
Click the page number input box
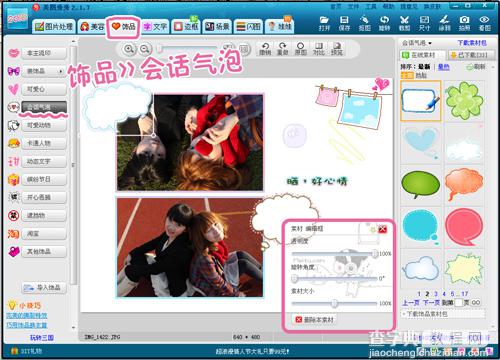pos(459,303)
